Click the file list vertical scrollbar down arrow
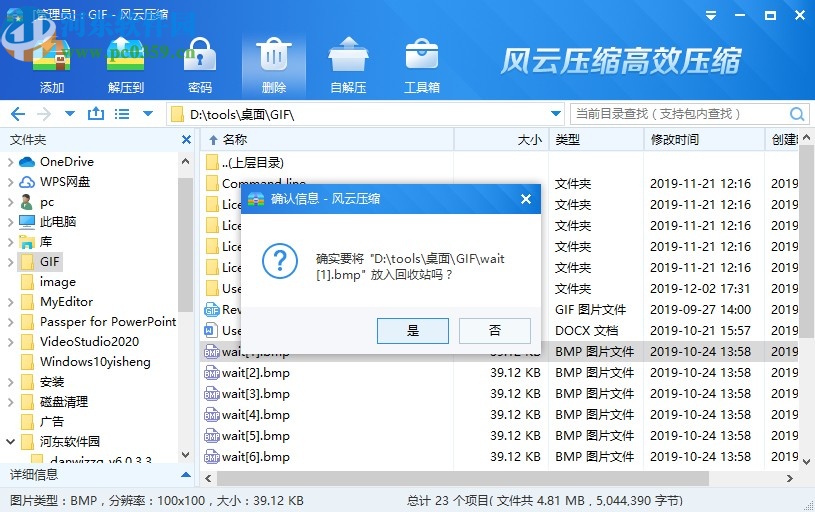Viewport: 815px width, 512px height. click(806, 462)
